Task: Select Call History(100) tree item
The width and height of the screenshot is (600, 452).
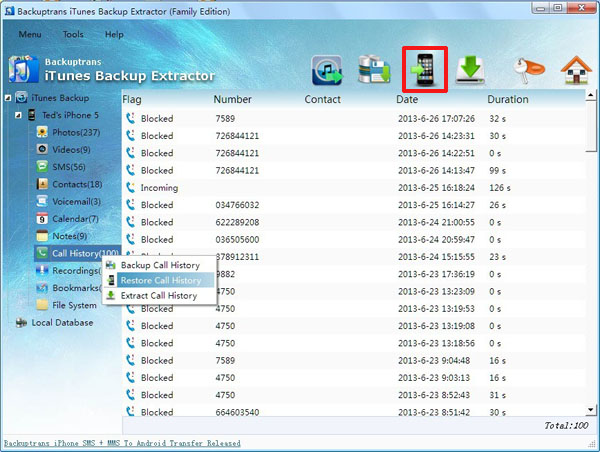Action: [x=77, y=253]
